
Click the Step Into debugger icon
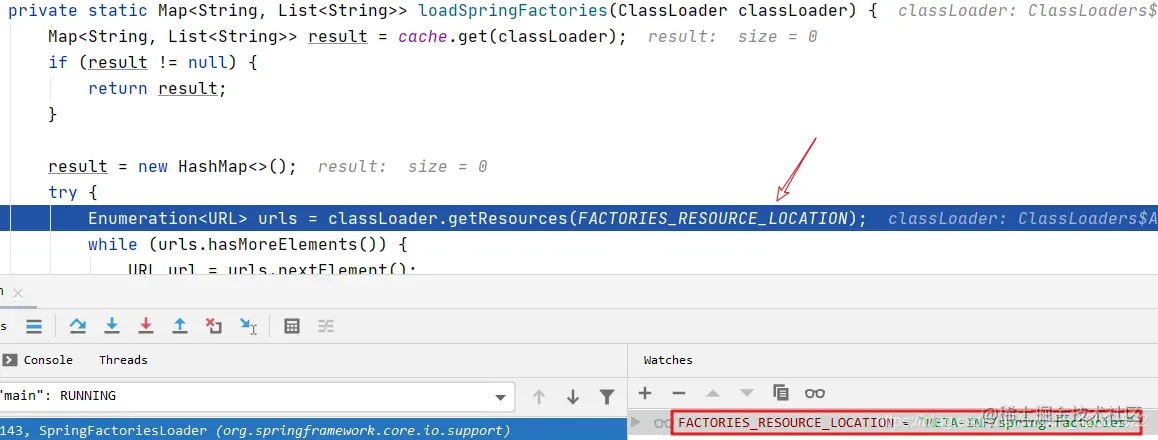click(112, 326)
